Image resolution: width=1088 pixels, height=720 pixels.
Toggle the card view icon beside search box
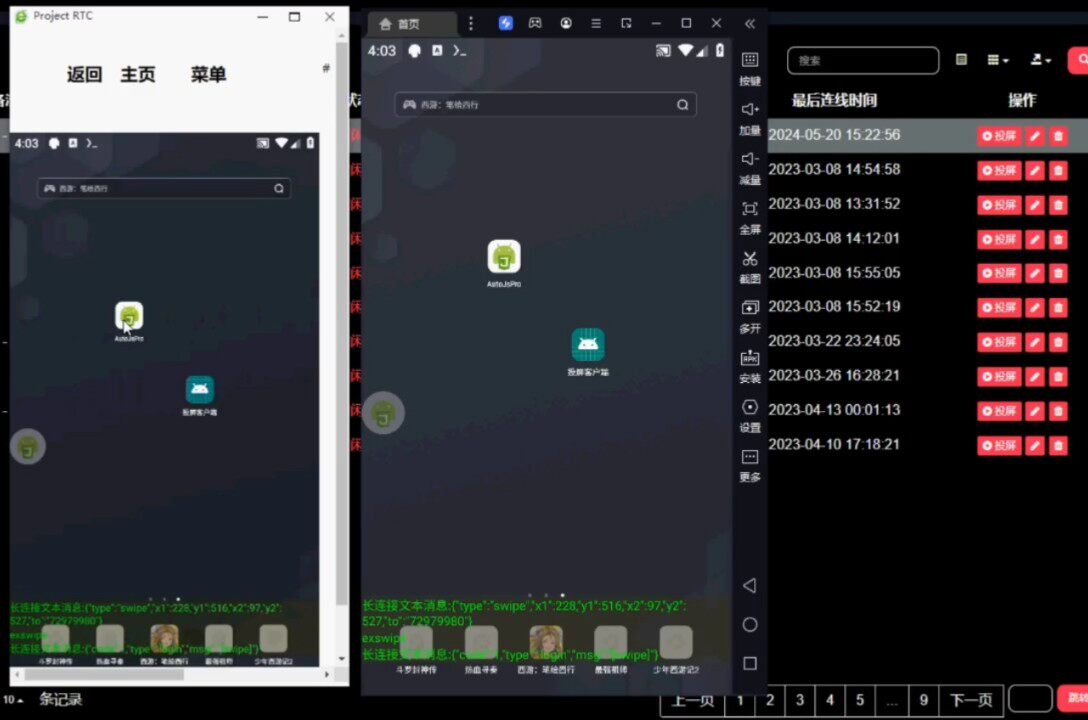point(961,60)
